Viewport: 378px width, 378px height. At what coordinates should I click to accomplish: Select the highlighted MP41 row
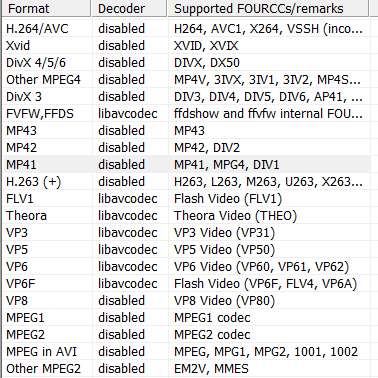[x=186, y=165]
